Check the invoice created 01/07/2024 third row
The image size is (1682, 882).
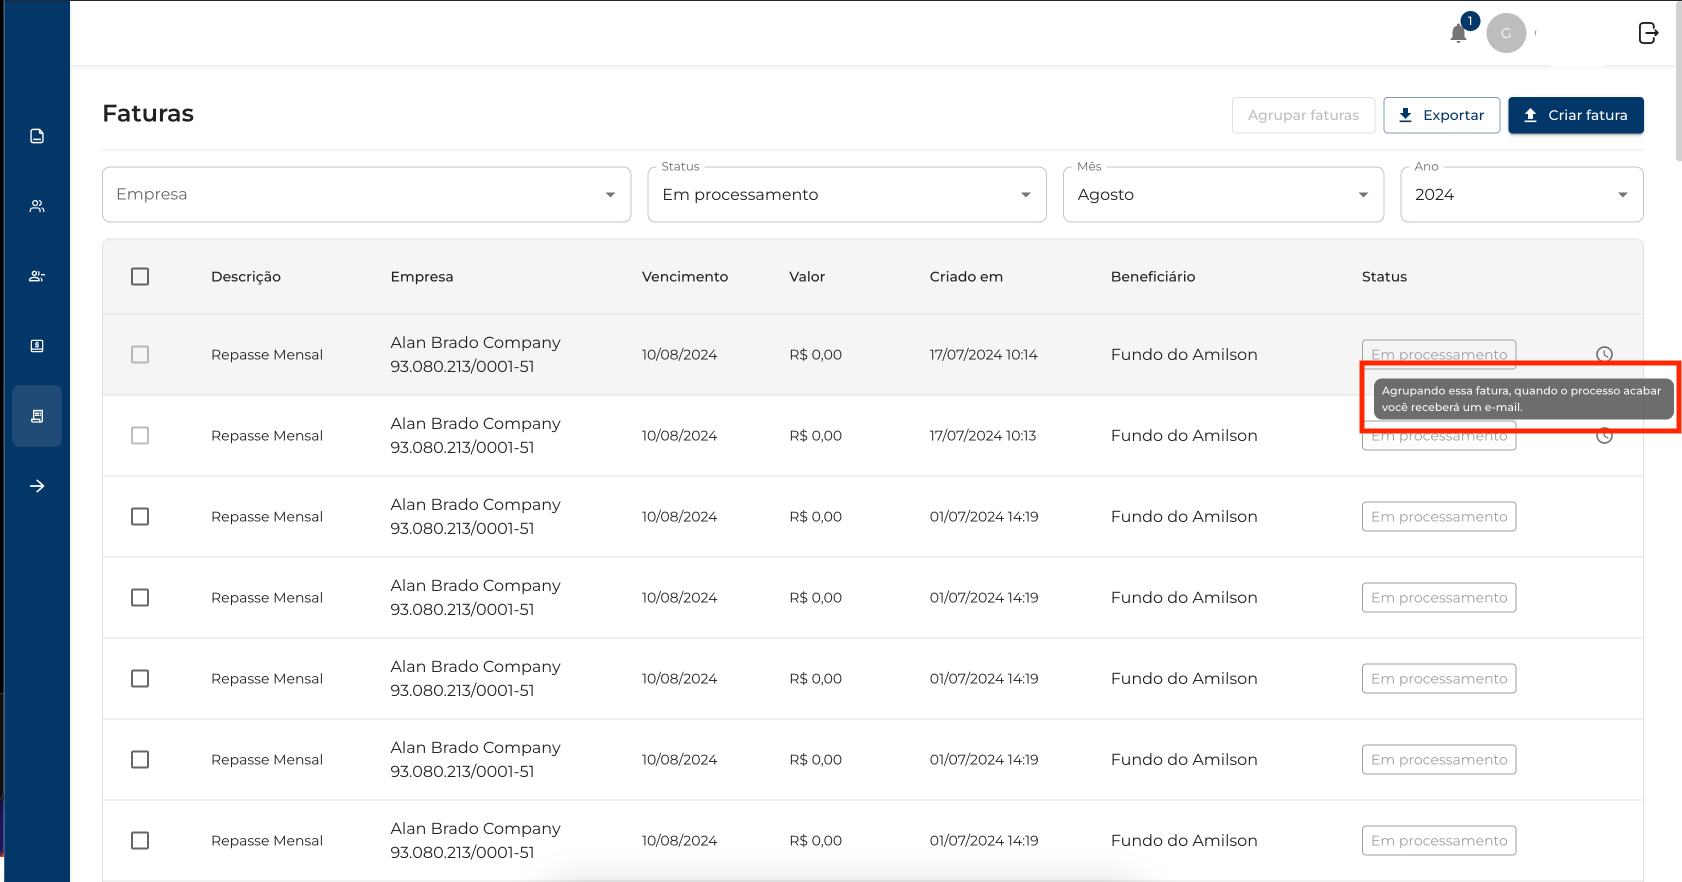[x=140, y=517]
